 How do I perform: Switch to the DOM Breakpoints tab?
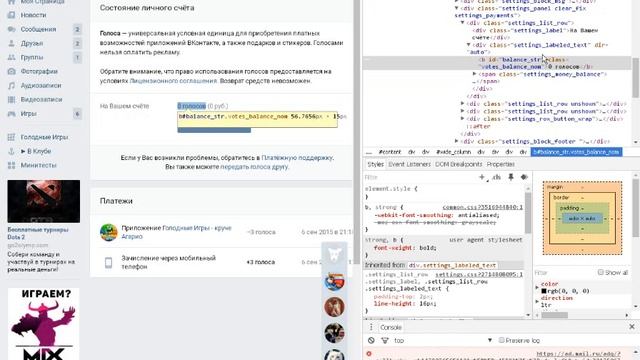pos(458,164)
